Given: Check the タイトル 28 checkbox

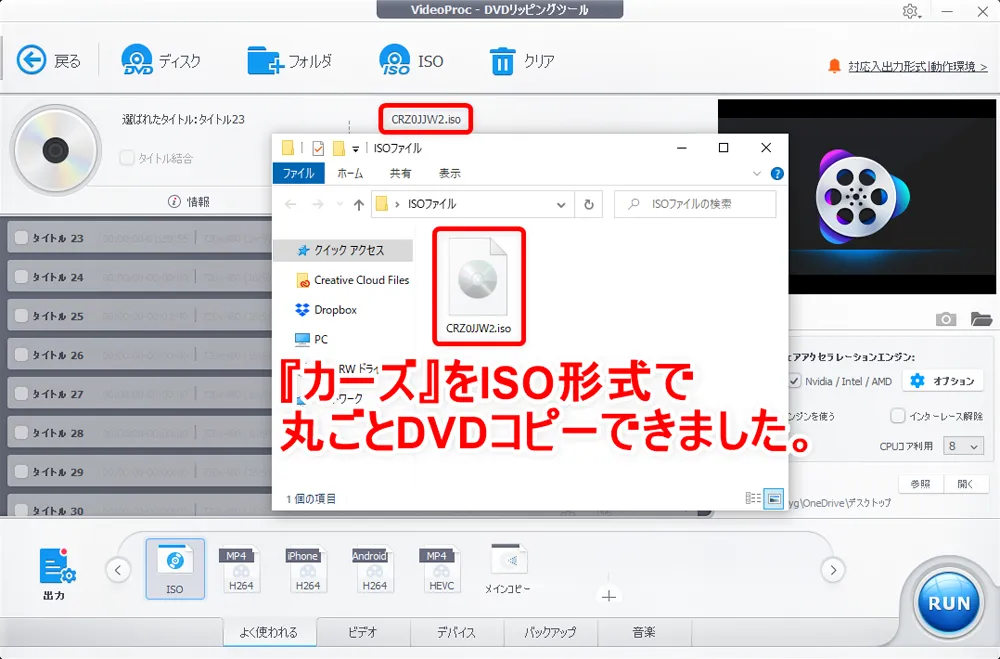Looking at the screenshot, I should [21, 432].
